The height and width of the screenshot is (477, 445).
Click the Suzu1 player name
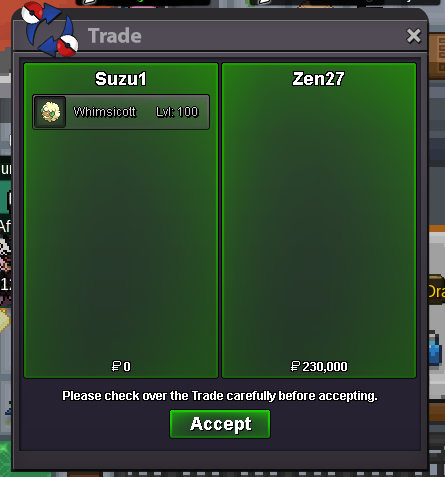121,79
